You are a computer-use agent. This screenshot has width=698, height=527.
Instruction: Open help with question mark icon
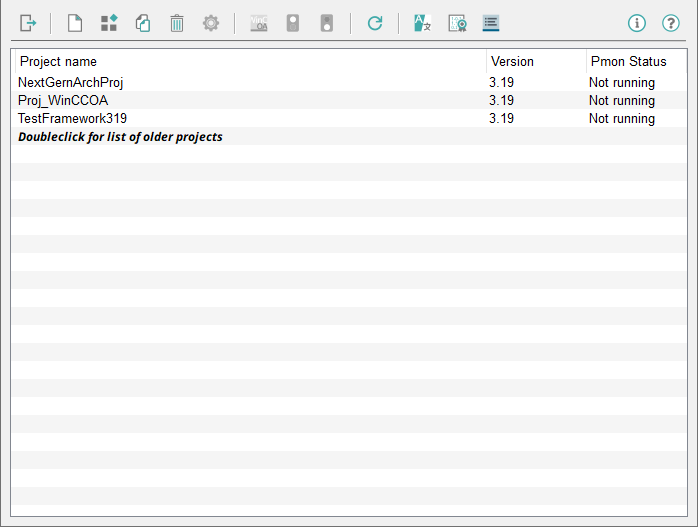[671, 23]
